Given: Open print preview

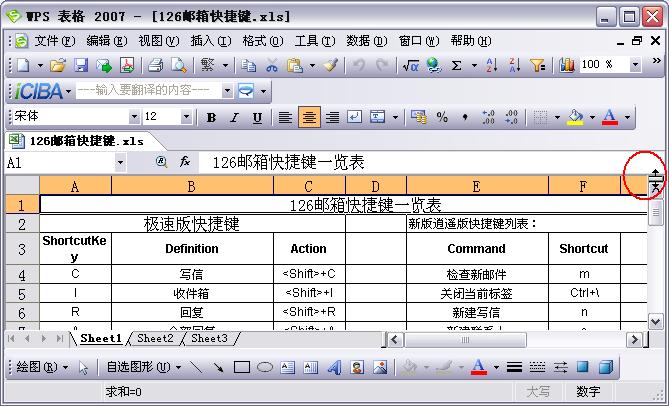Looking at the screenshot, I should (178, 65).
